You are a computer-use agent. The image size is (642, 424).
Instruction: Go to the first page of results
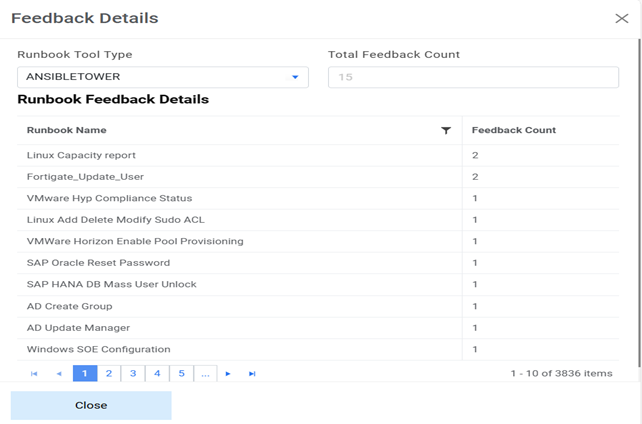(34, 374)
